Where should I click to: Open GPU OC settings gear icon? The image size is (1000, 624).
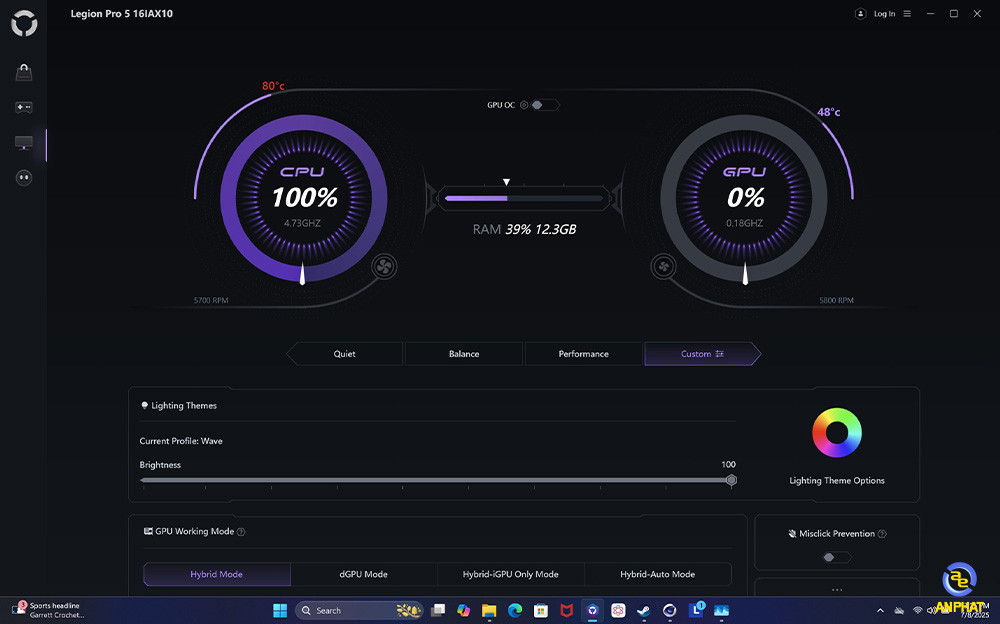point(524,105)
